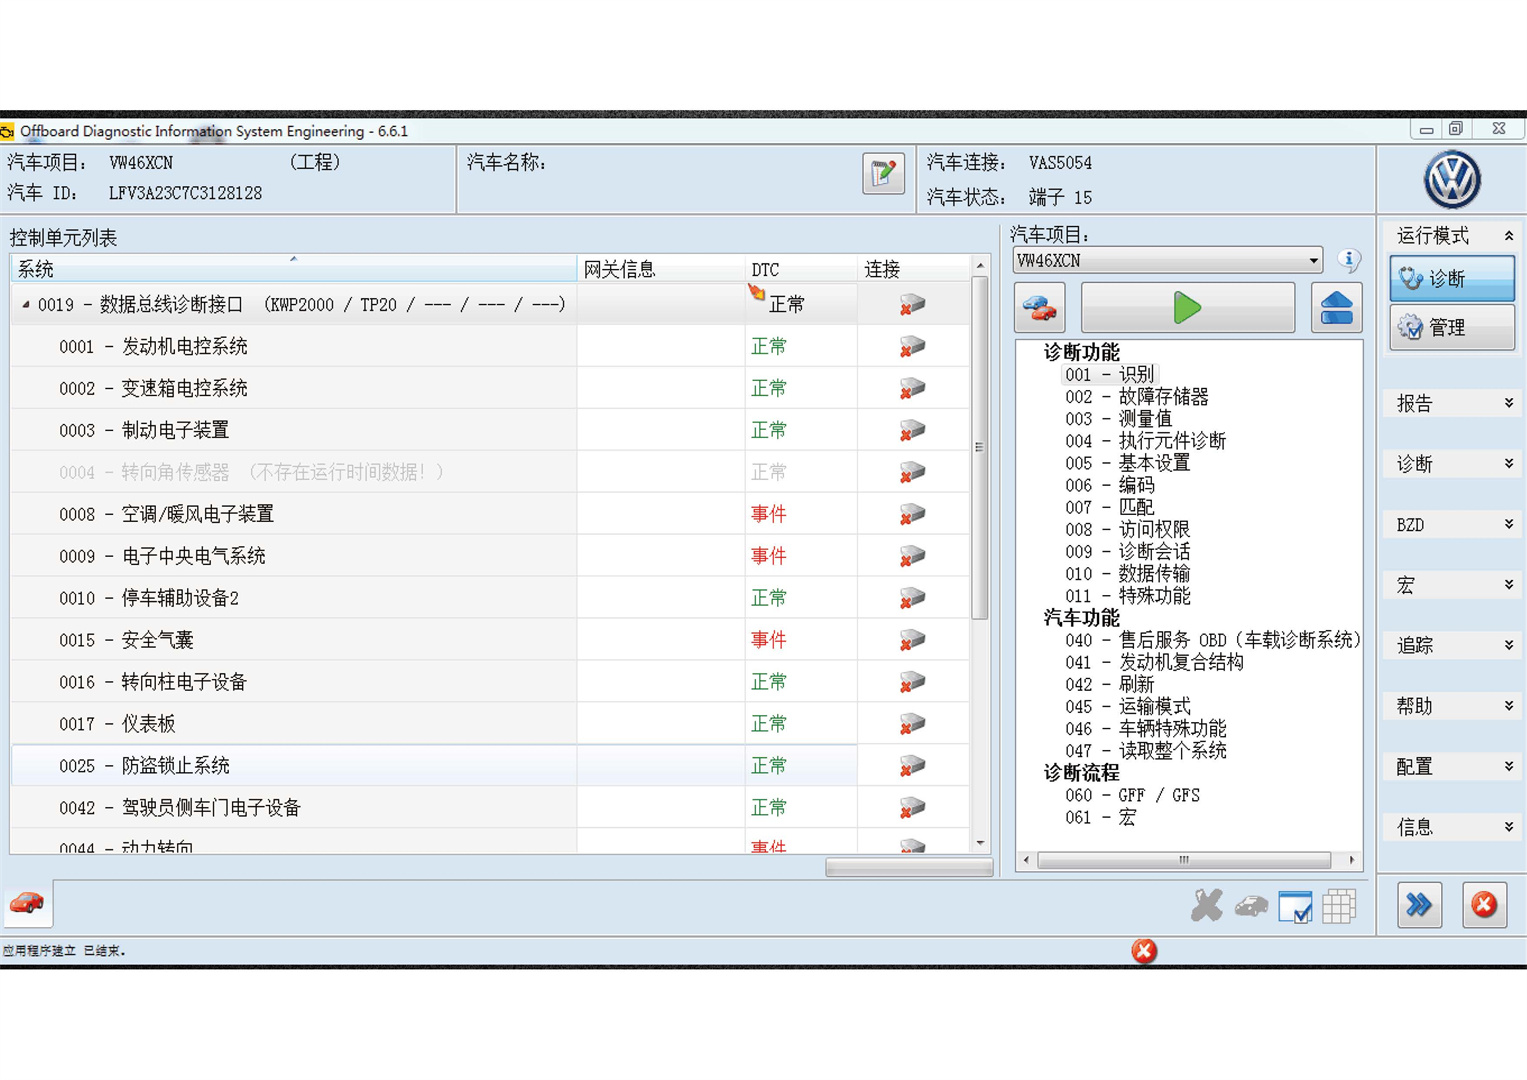Click the 连接 column header
This screenshot has width=1527, height=1080.
coord(914,269)
